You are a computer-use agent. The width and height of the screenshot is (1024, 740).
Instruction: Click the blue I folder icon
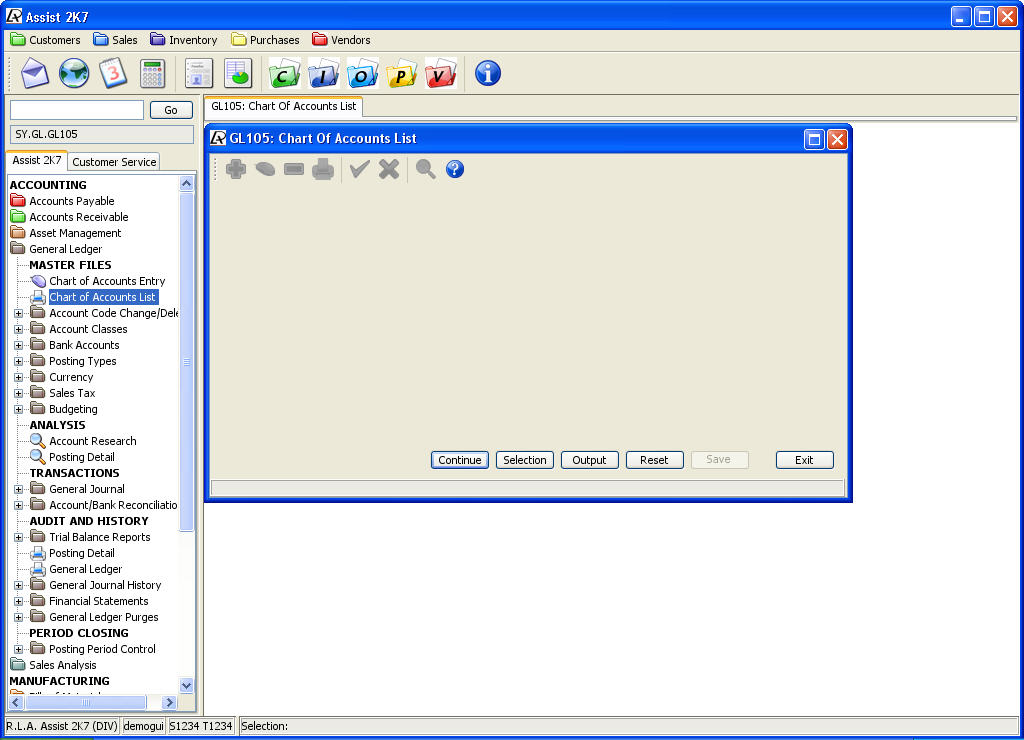click(x=323, y=73)
